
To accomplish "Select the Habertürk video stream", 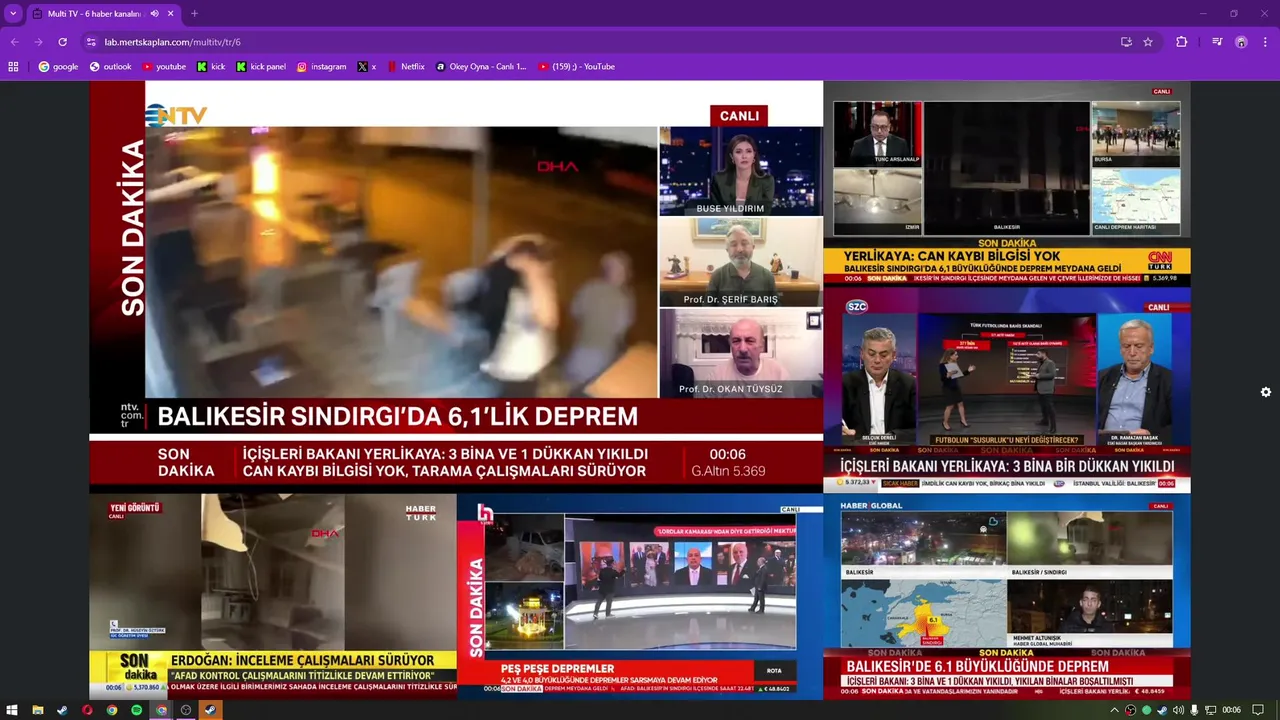I will 273,596.
